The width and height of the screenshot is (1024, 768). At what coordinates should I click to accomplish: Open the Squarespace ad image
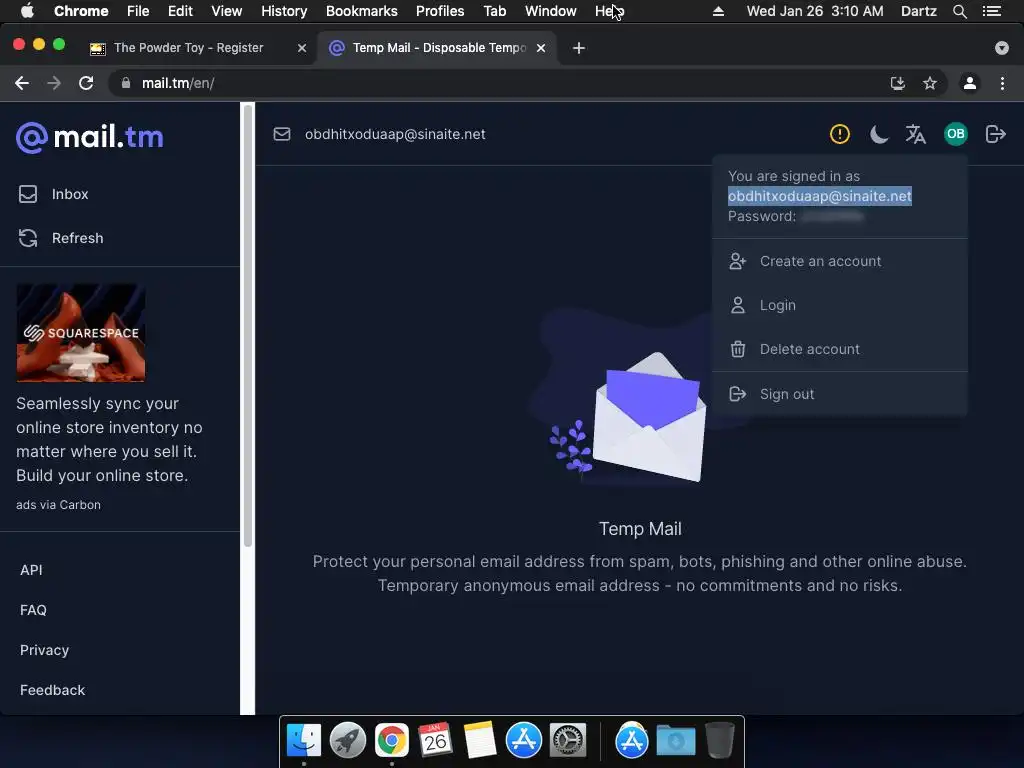[81, 333]
